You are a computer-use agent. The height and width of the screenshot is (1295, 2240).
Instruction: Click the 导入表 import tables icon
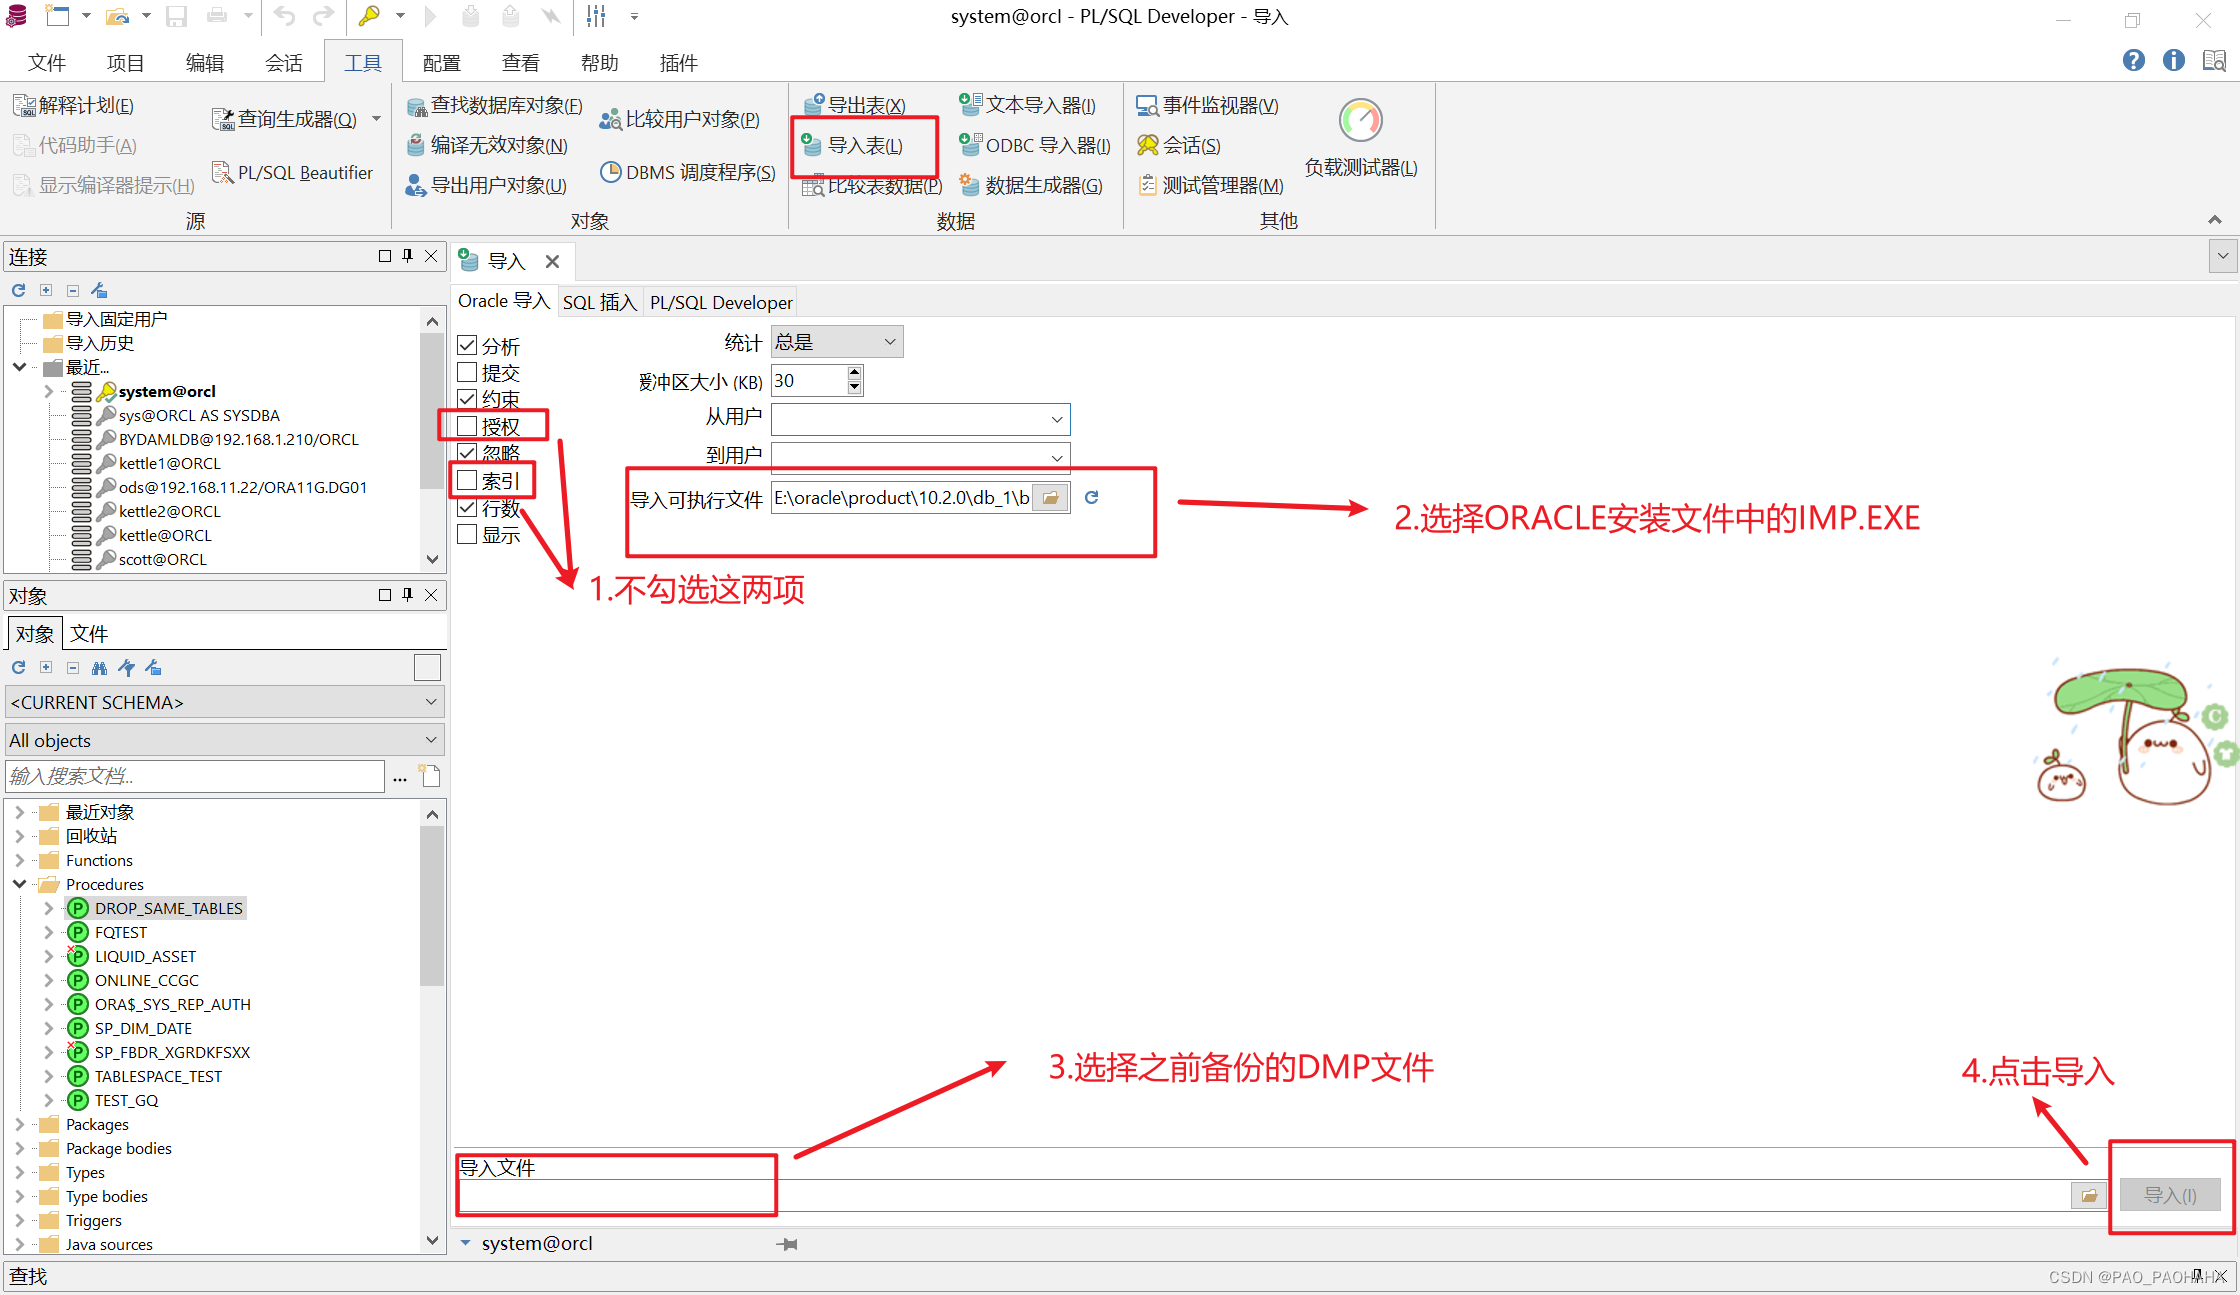point(812,146)
